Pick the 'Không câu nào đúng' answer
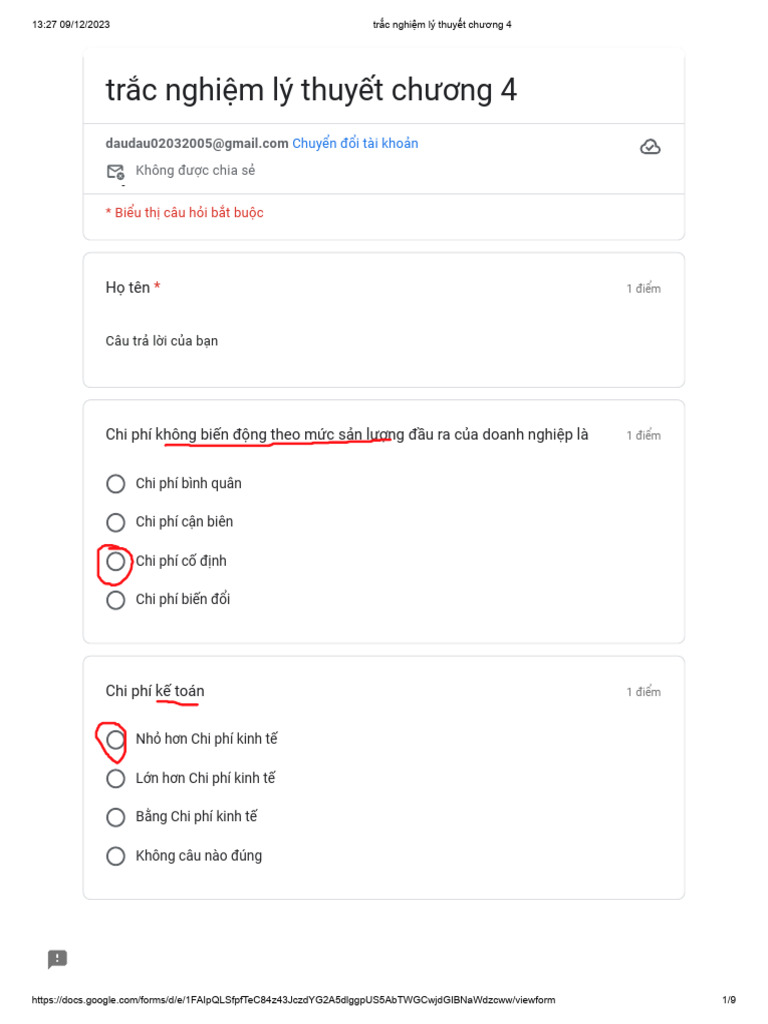Screen dimensions: 768x1024 116,856
